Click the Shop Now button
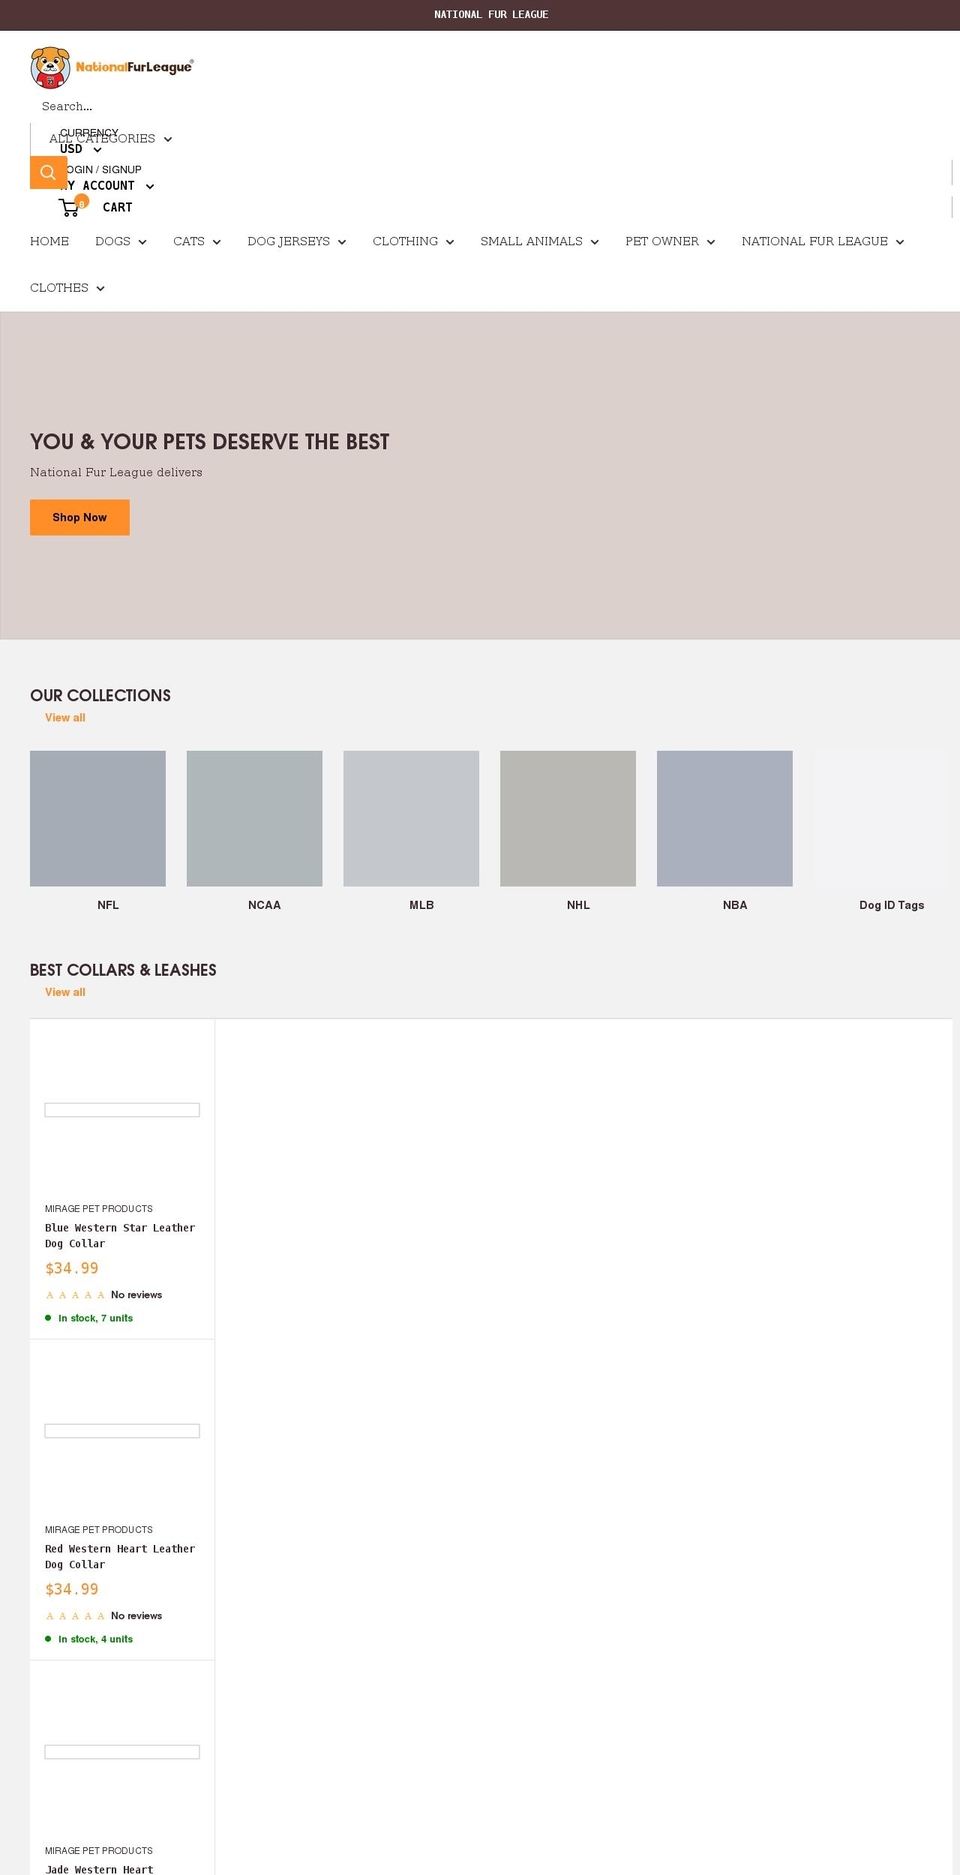Image resolution: width=960 pixels, height=1875 pixels. [80, 517]
